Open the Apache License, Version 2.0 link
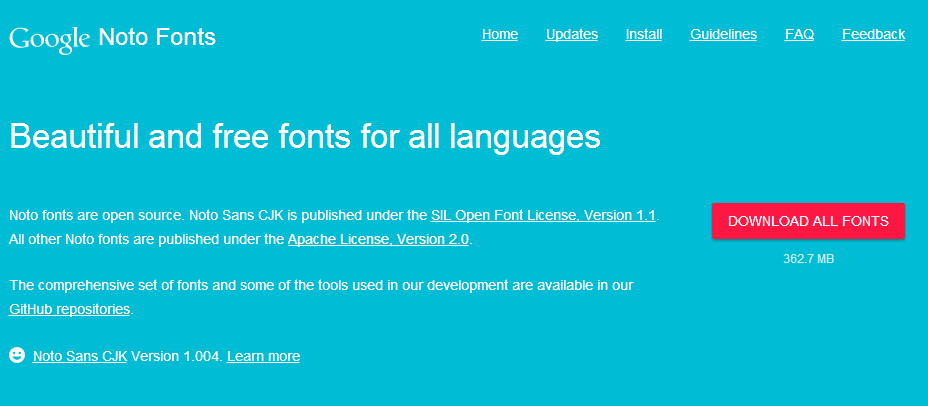Viewport: 928px width, 406px height. (x=378, y=239)
